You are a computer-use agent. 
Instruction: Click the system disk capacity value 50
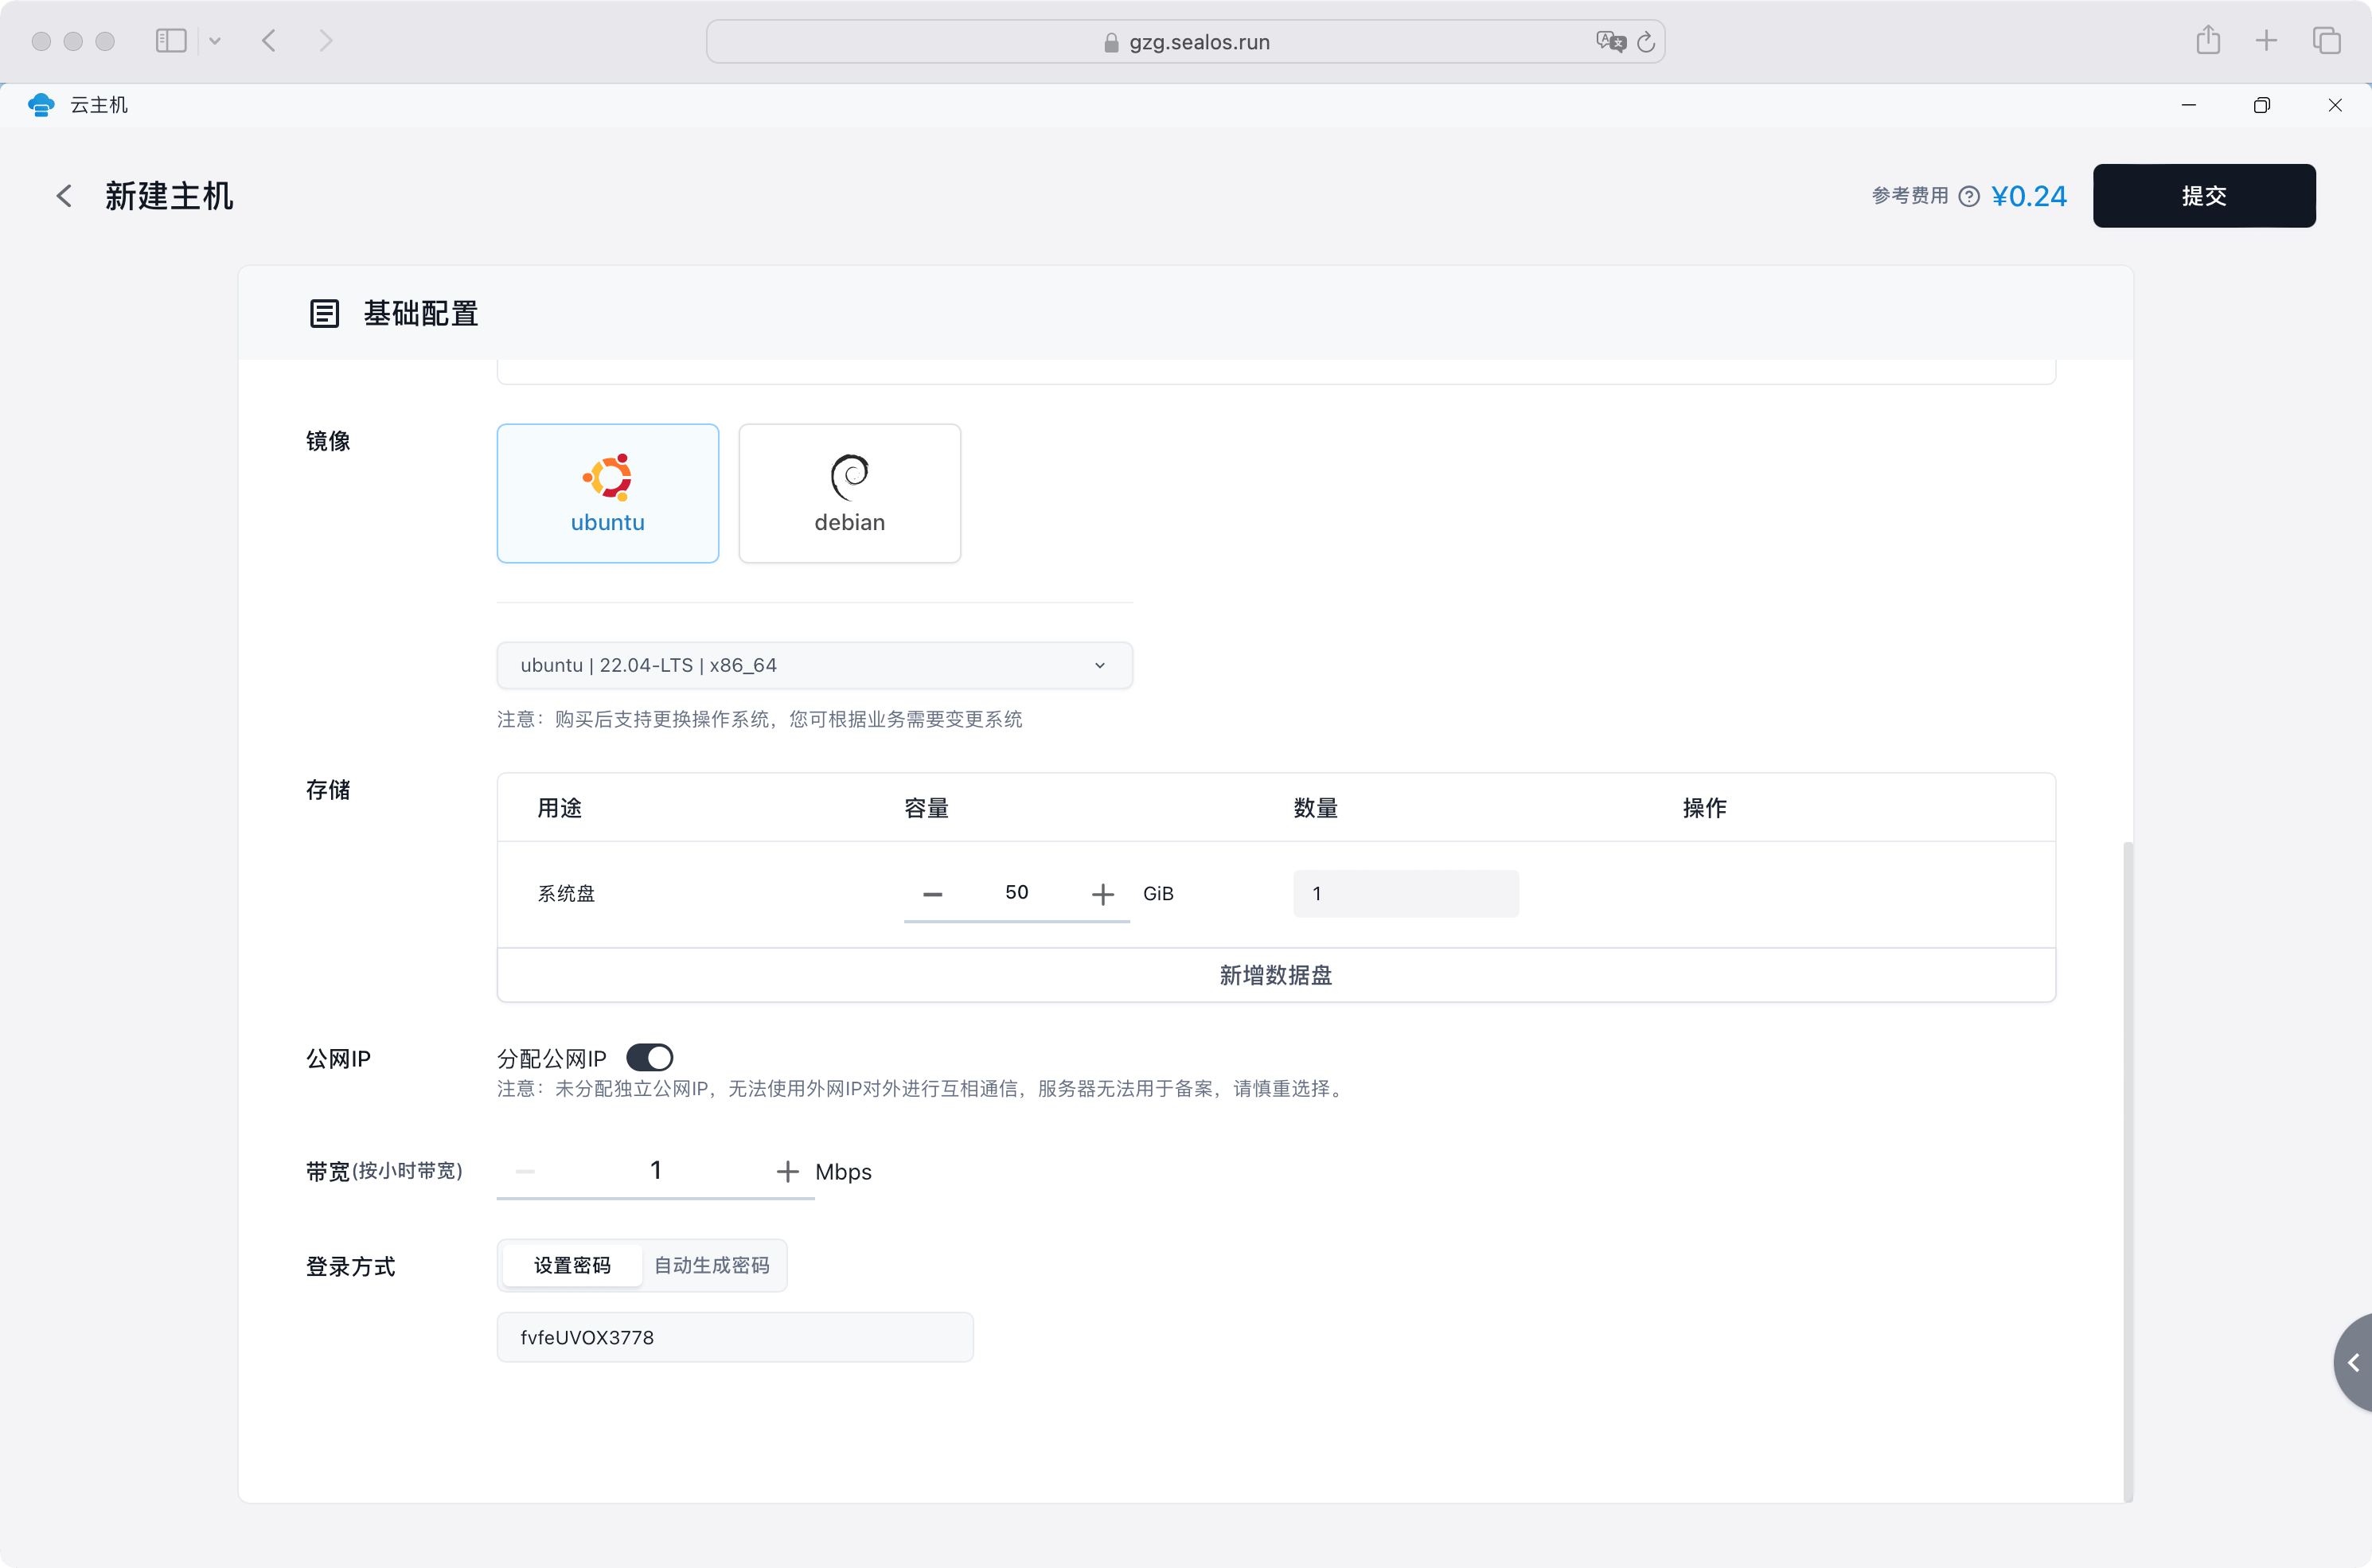(x=1016, y=892)
